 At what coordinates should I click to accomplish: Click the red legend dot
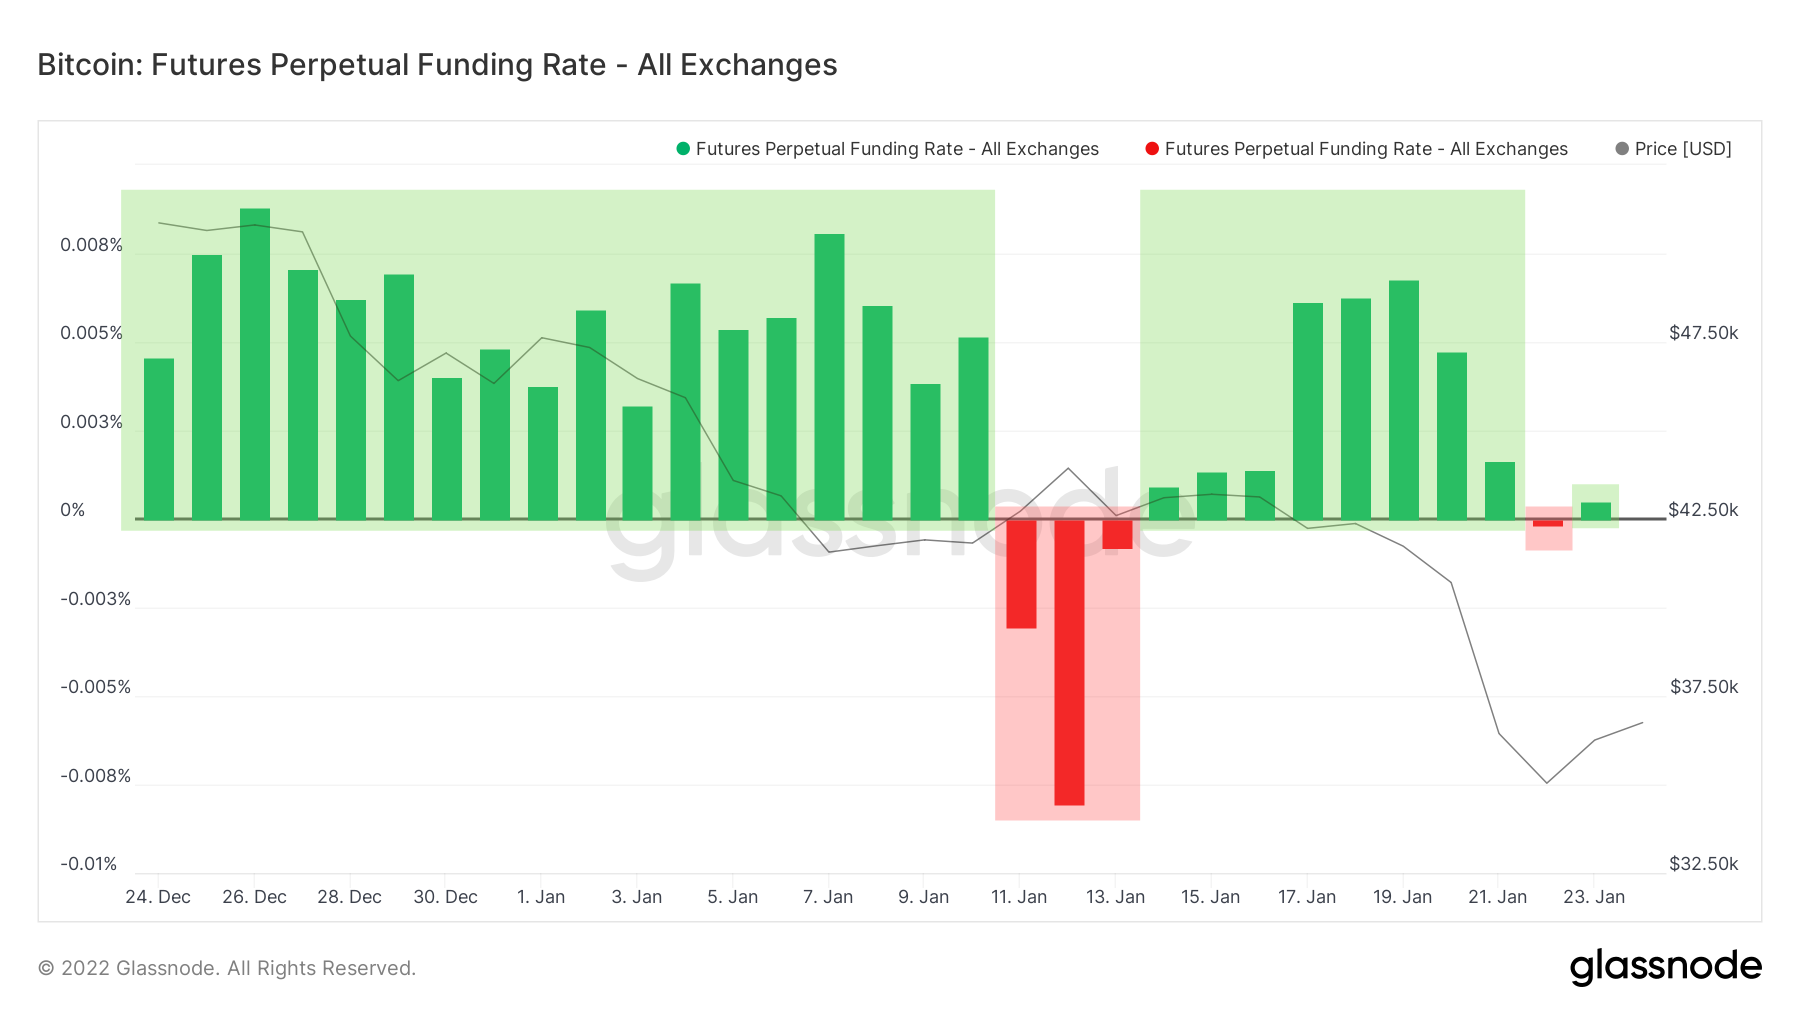pyautogui.click(x=1152, y=149)
